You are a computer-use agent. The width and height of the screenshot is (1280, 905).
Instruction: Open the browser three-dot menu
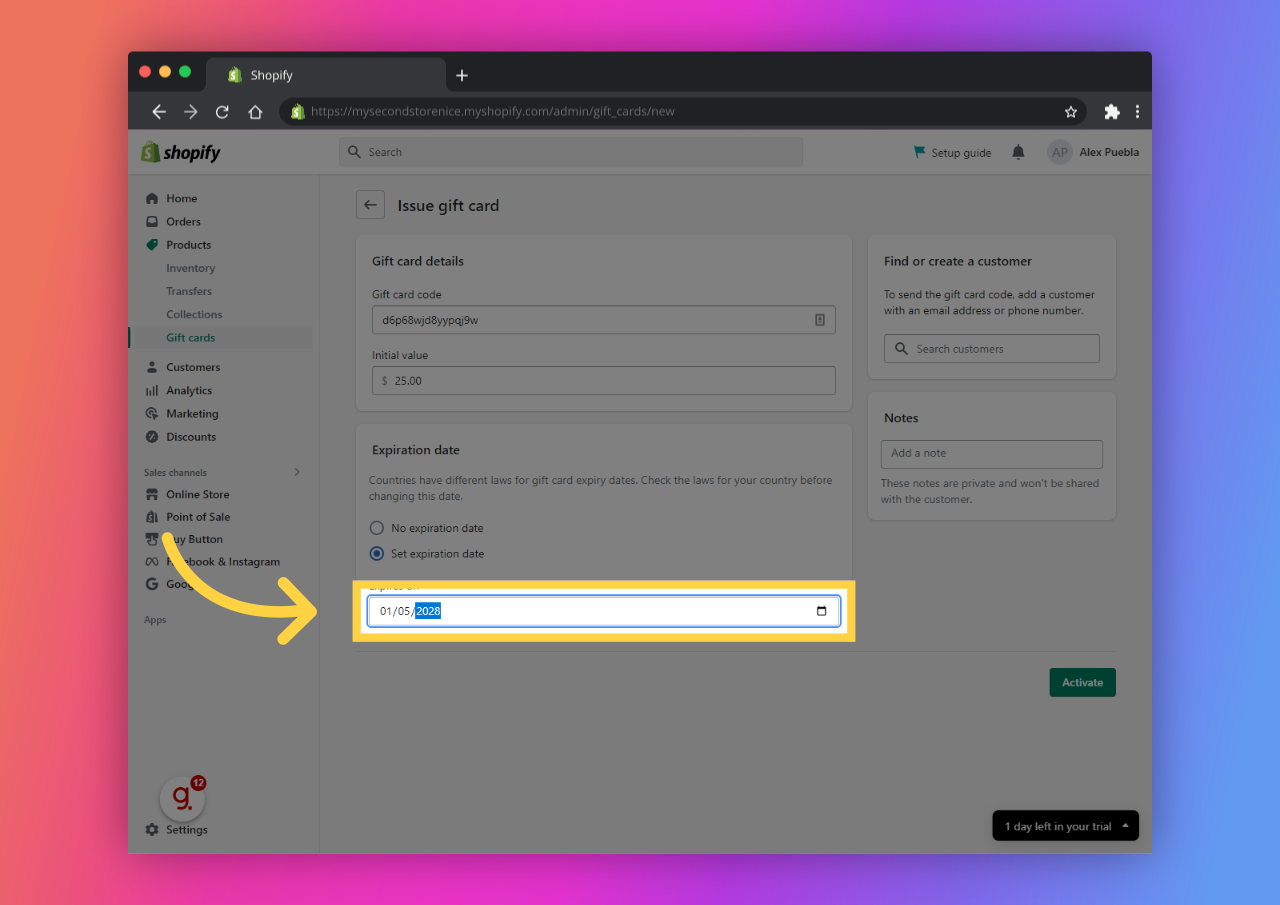(1137, 112)
